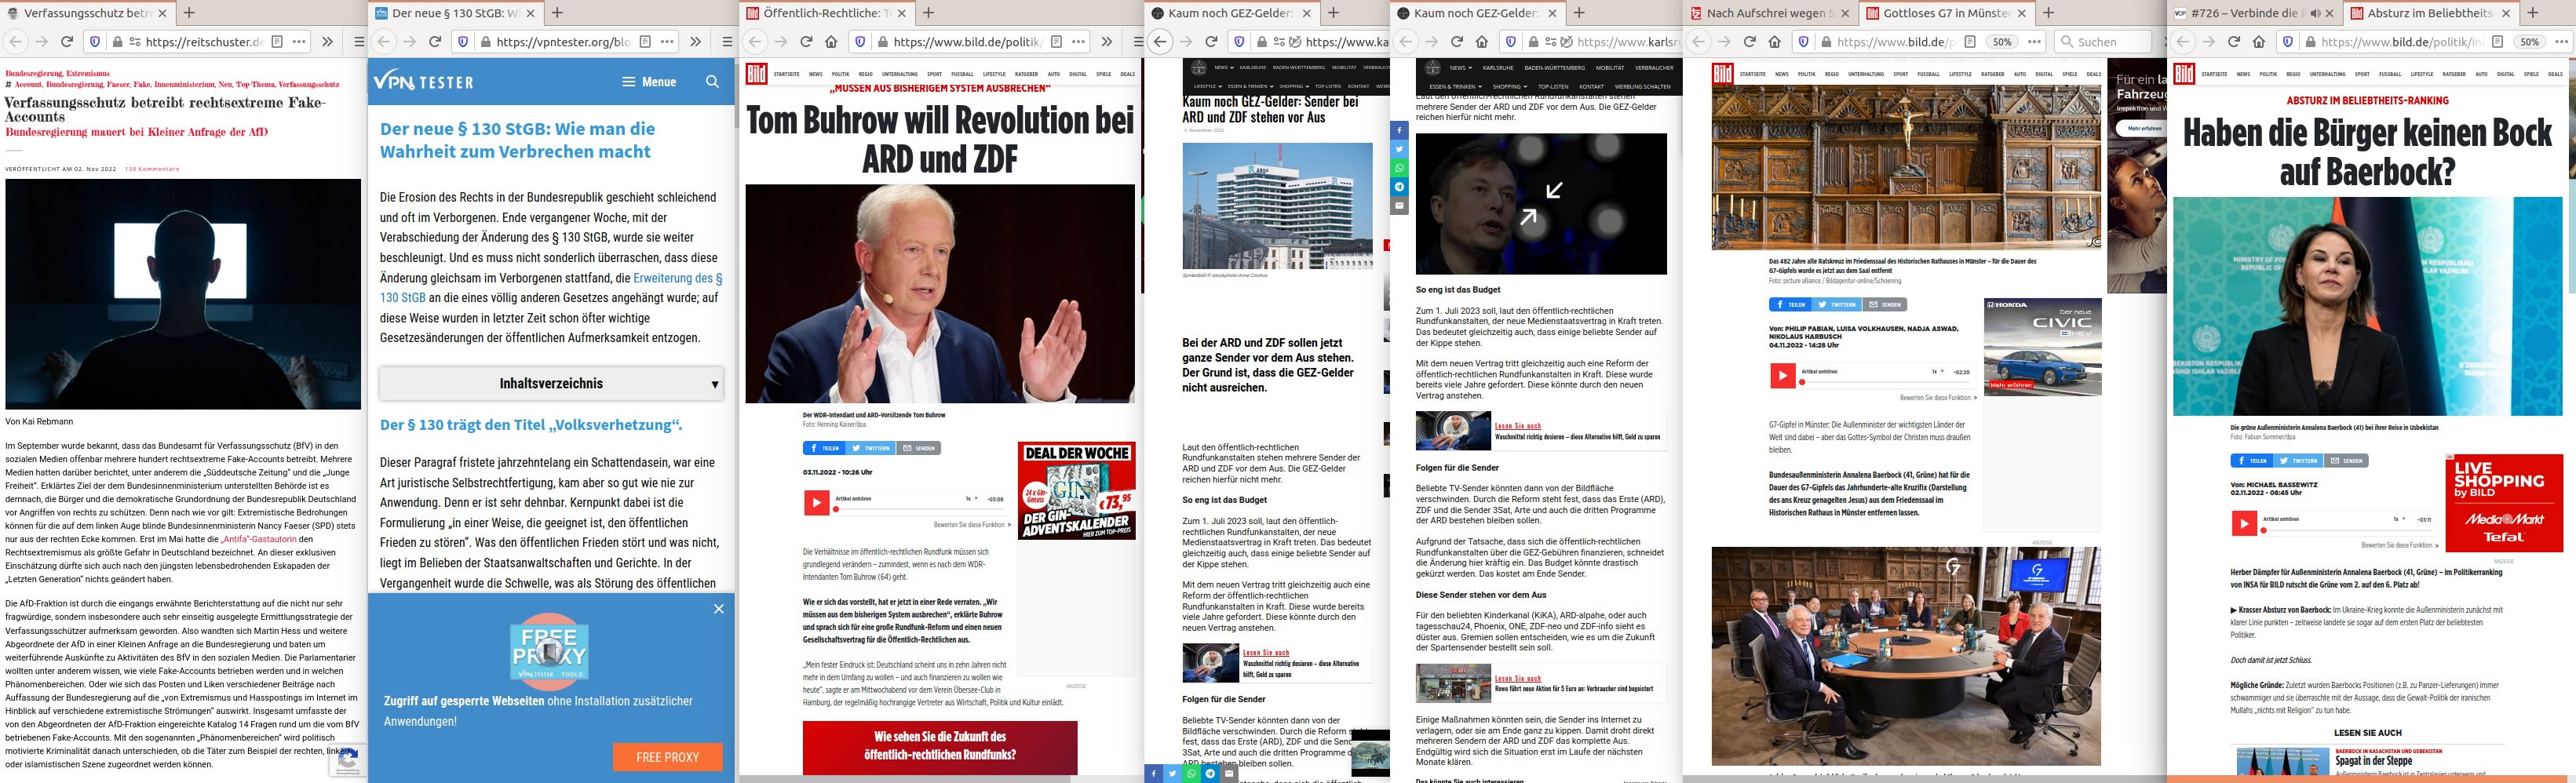Close the Free Proxy popup
The width and height of the screenshot is (2576, 783).
(x=718, y=609)
